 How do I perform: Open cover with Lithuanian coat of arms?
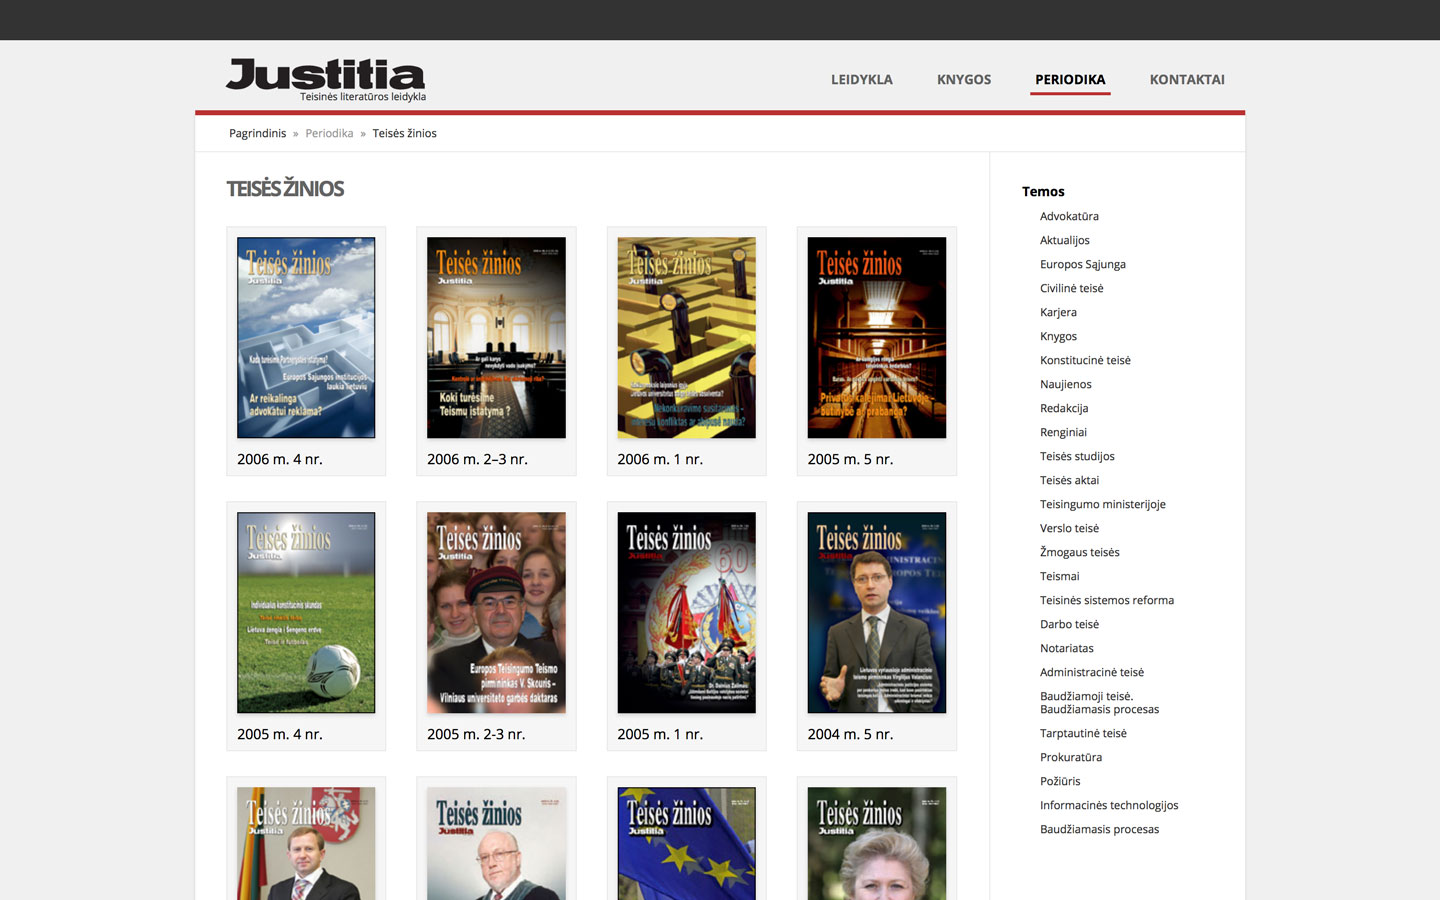(x=306, y=844)
